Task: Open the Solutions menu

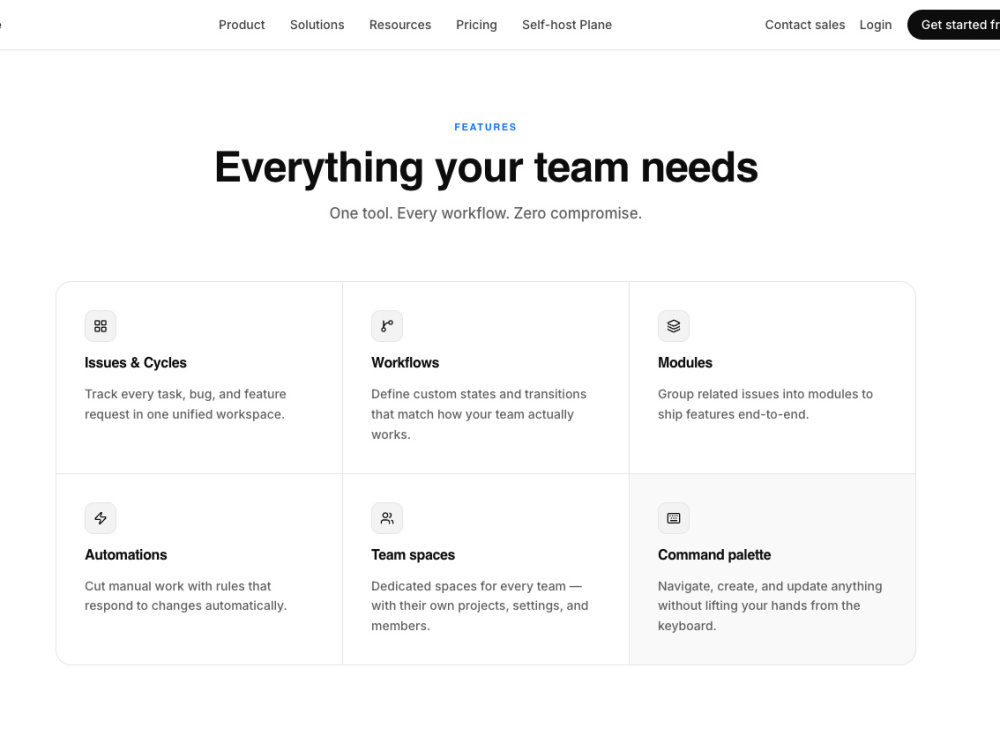Action: pyautogui.click(x=317, y=25)
